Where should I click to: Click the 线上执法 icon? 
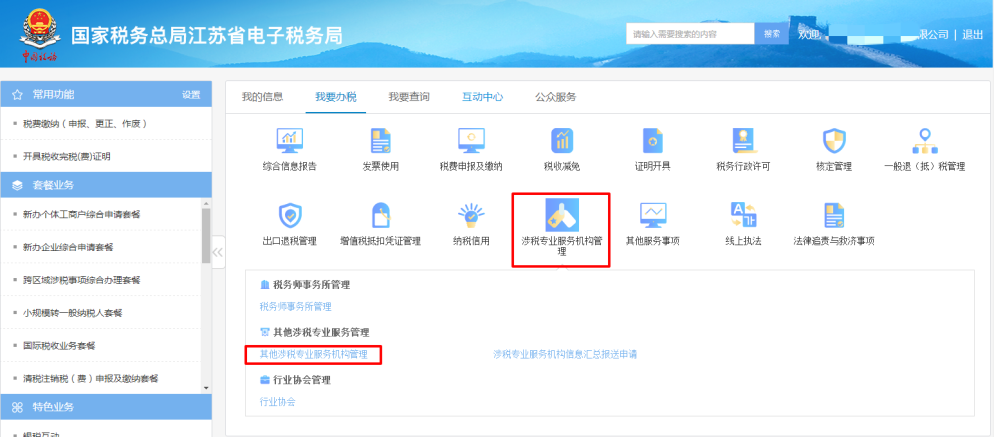tap(743, 217)
